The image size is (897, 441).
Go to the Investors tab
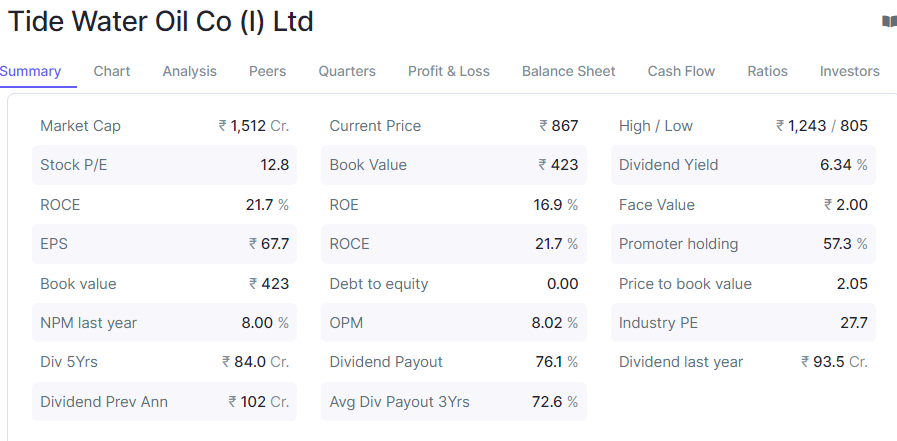849,71
